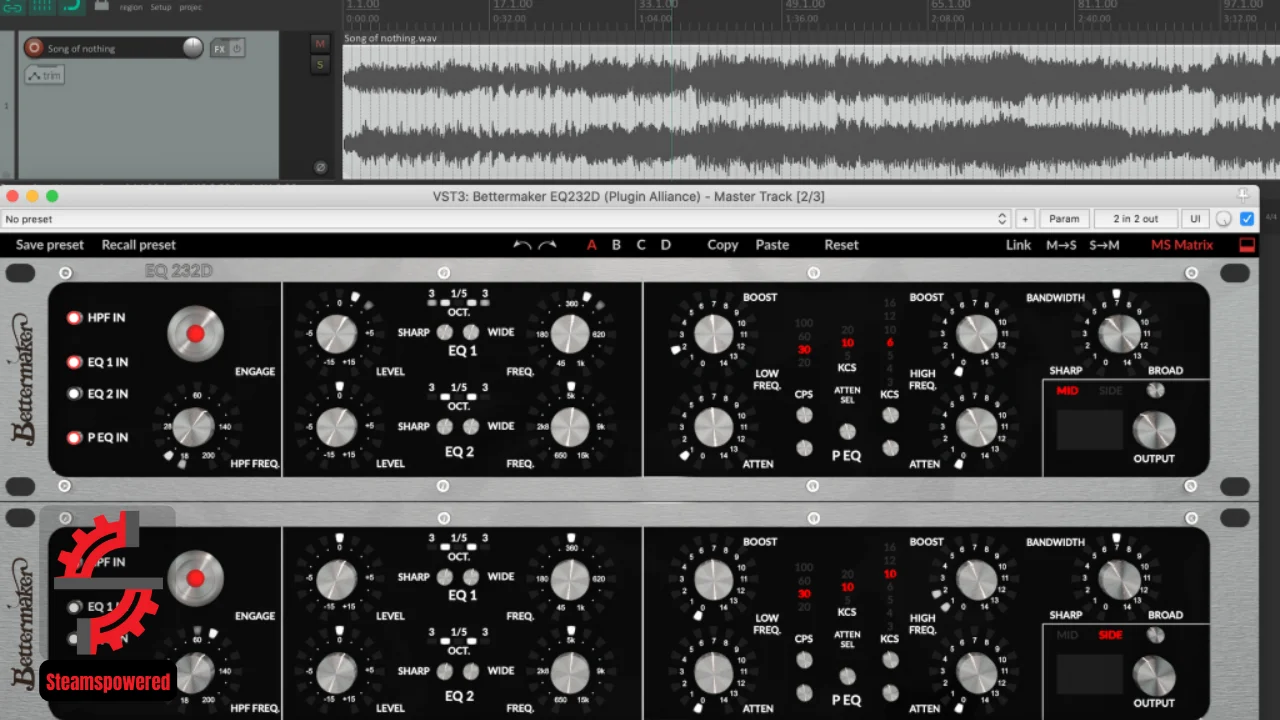Click top unit high BOOST knob

coord(976,333)
